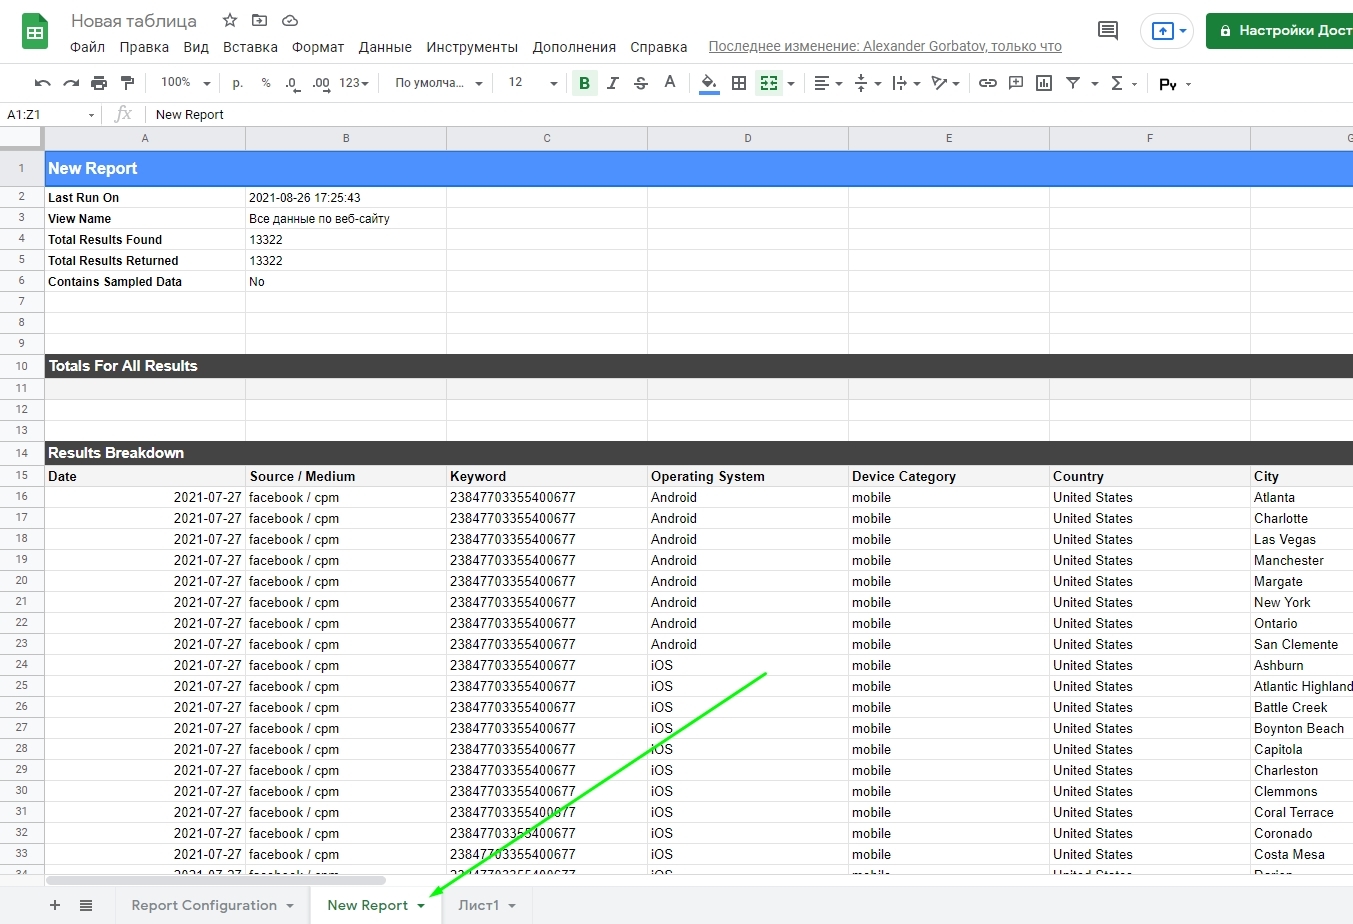Open the font family dropdown По умолча...
The width and height of the screenshot is (1353, 924).
tap(438, 83)
